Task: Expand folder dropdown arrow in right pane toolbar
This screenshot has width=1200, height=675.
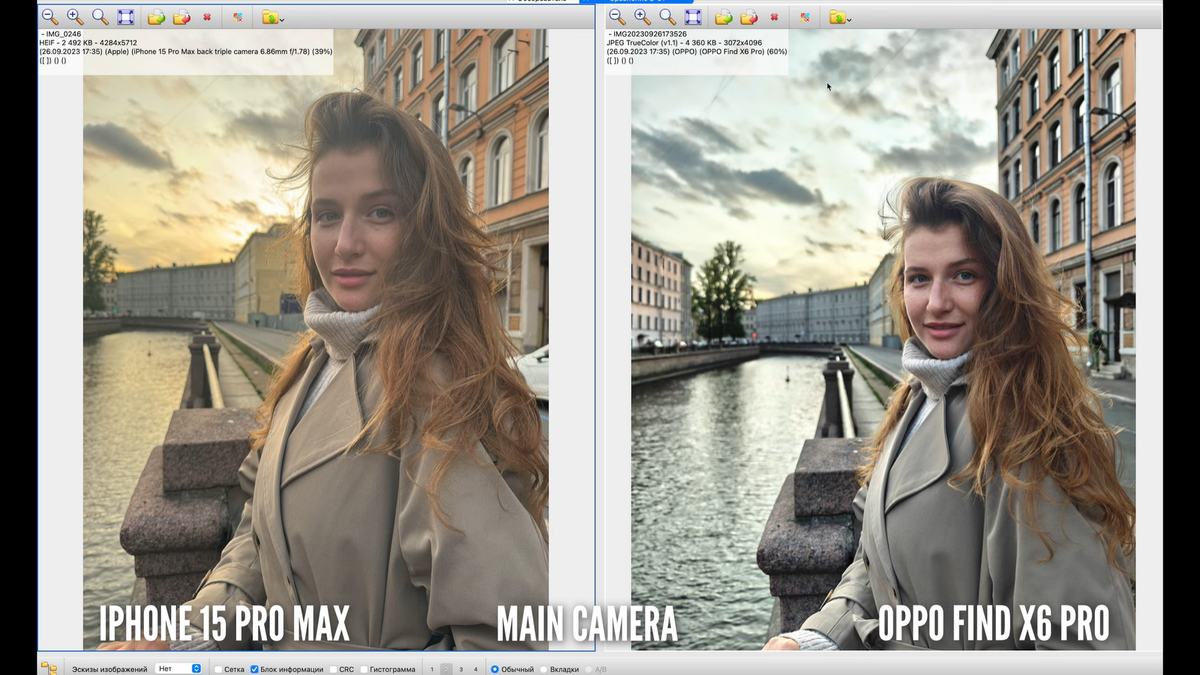Action: tap(849, 19)
